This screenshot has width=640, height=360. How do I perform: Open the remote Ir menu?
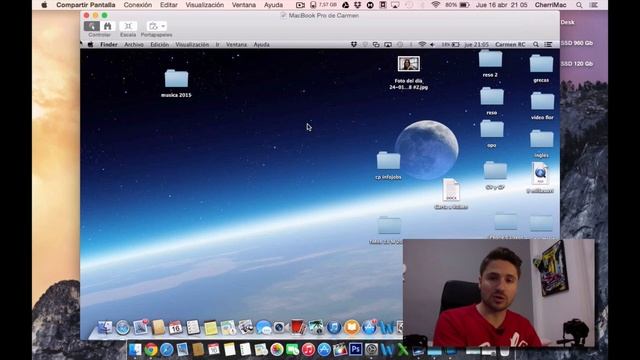(217, 44)
